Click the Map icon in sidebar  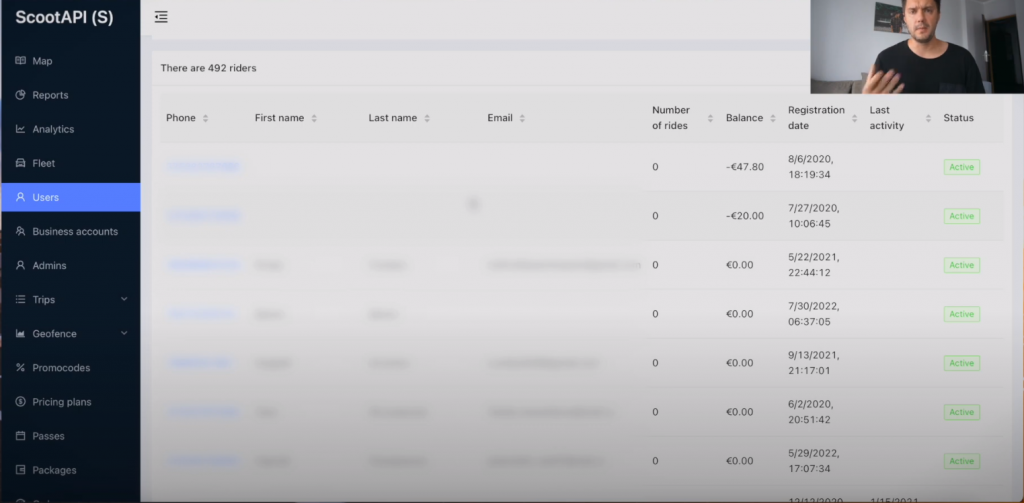(20, 61)
